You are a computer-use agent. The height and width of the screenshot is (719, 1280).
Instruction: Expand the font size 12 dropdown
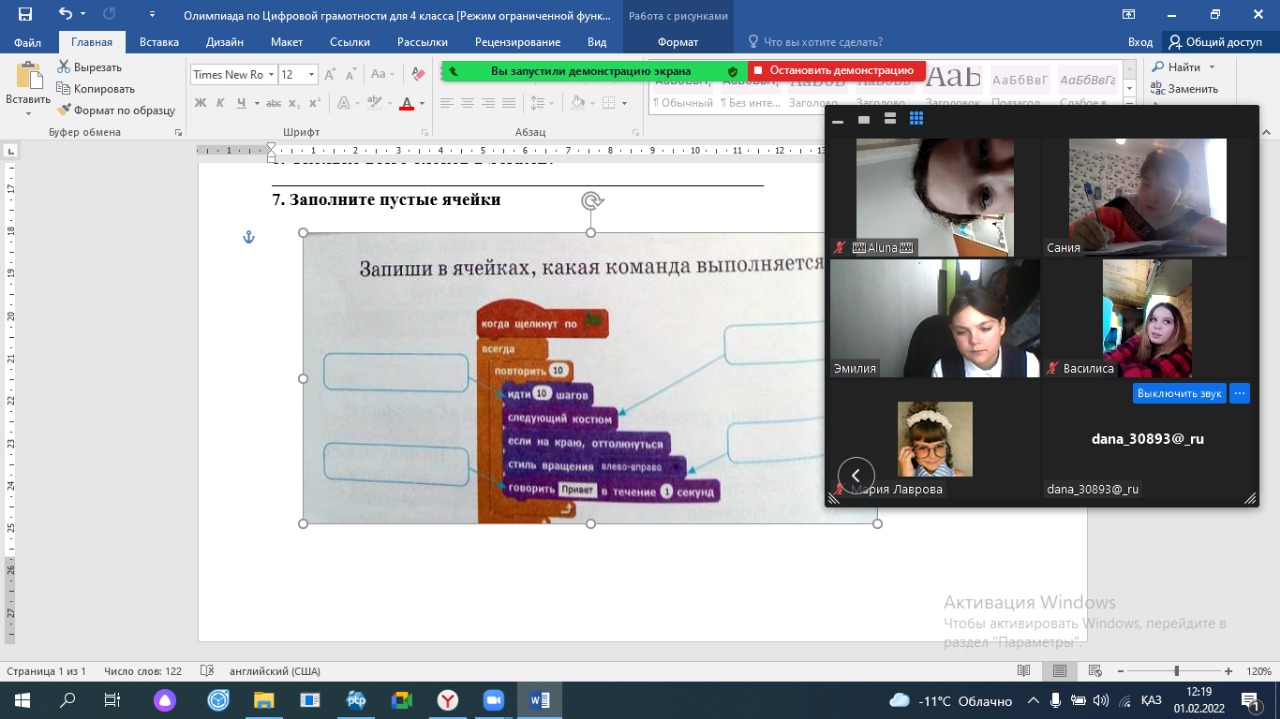(312, 74)
